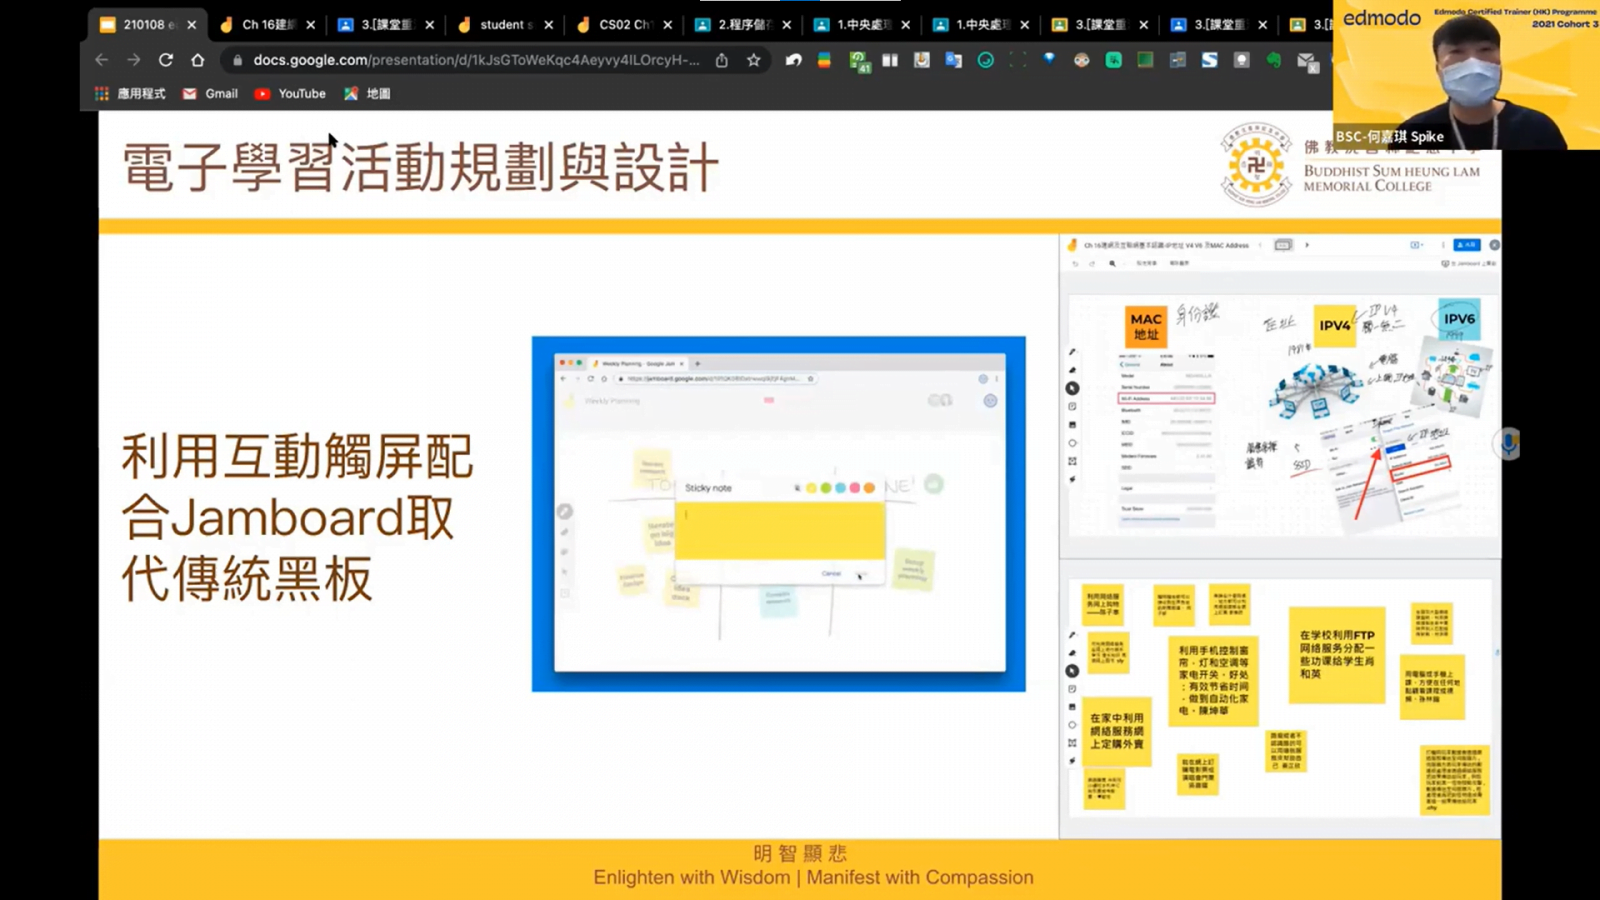1600x900 pixels.
Task: Click the mail envelope extension icon
Action: pos(1307,61)
